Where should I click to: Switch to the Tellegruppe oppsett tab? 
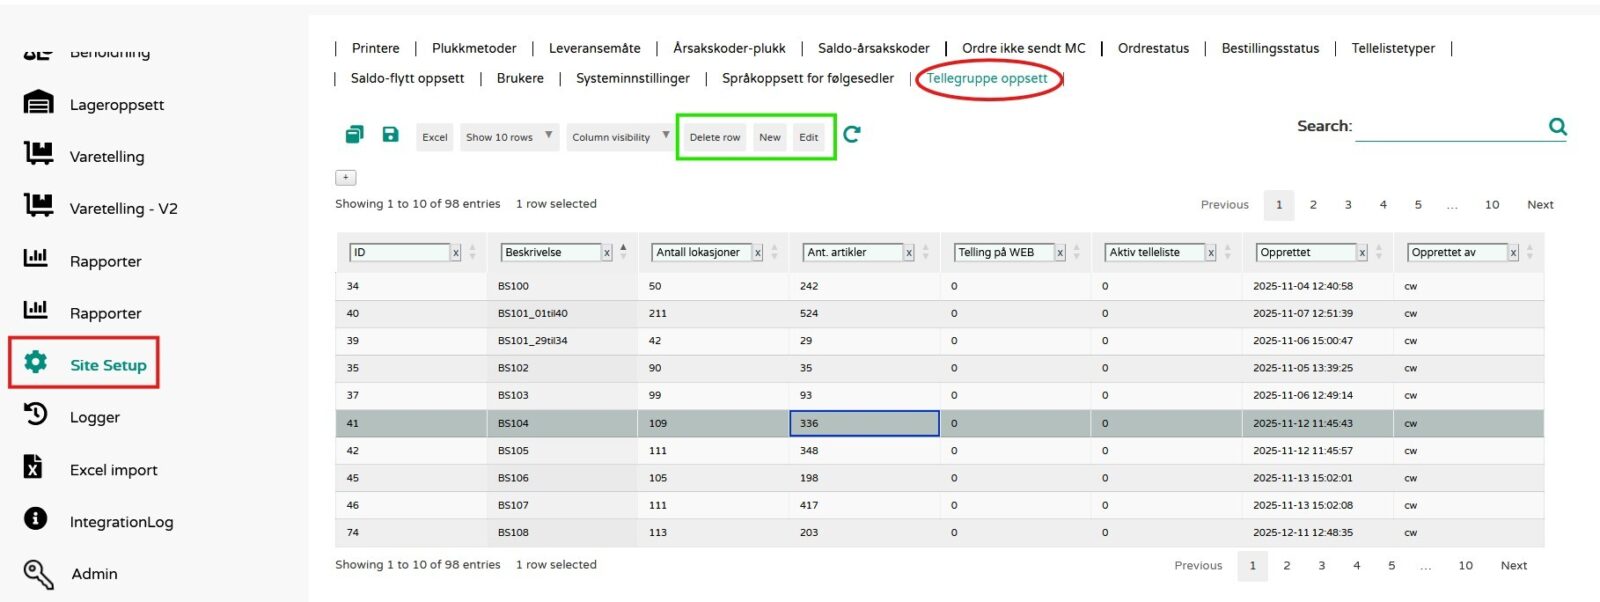coord(987,78)
